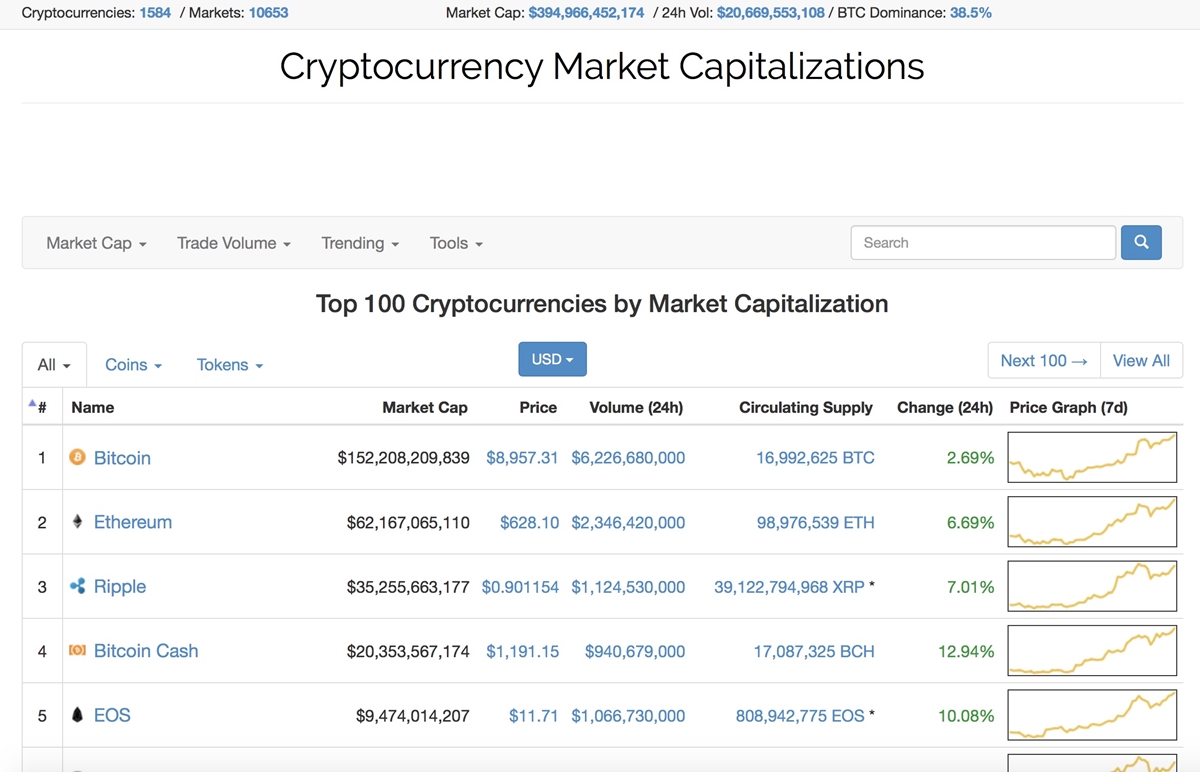Click Ripple change 7.01%
Image resolution: width=1200 pixels, height=772 pixels.
970,587
